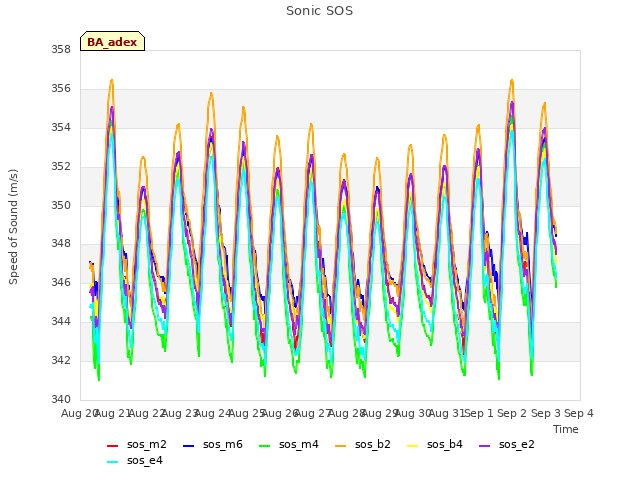Click the purple sos_e2 legend swatch
This screenshot has width=640, height=480.
[x=484, y=446]
